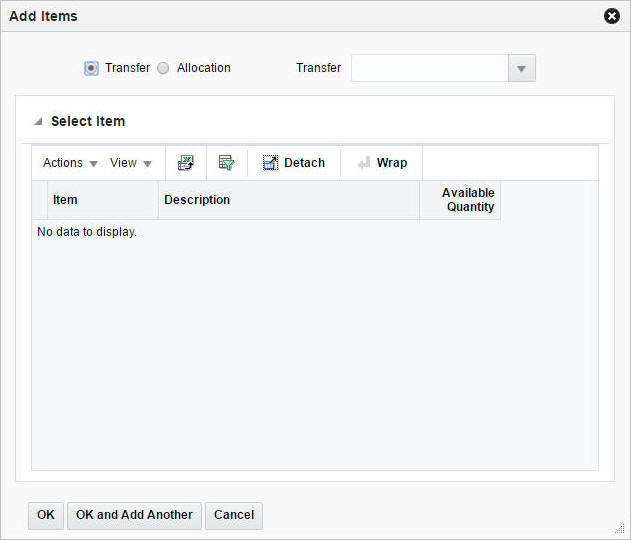Click the Query by Example filter icon
Viewport: 631px width, 540px height.
[227, 163]
